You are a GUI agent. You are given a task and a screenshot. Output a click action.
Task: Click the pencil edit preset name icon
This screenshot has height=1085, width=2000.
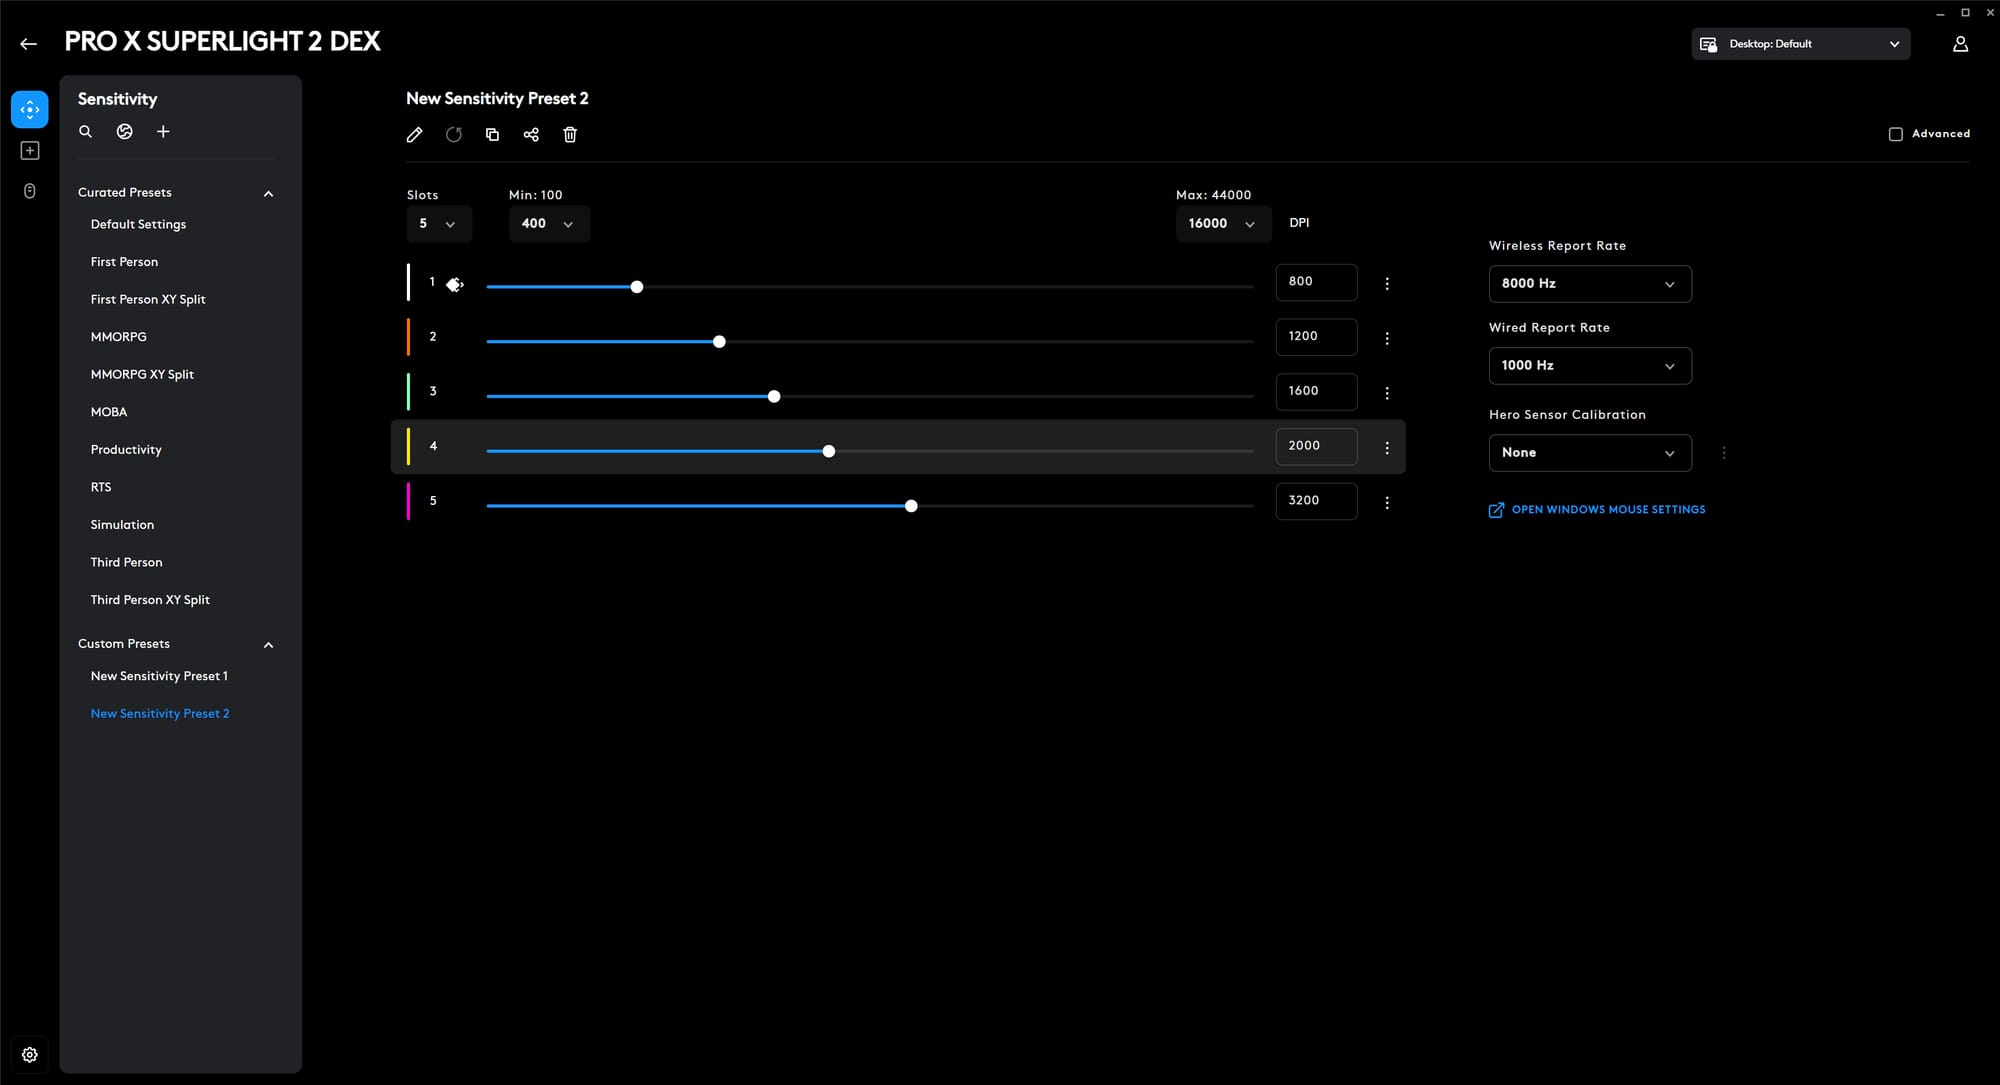tap(414, 135)
